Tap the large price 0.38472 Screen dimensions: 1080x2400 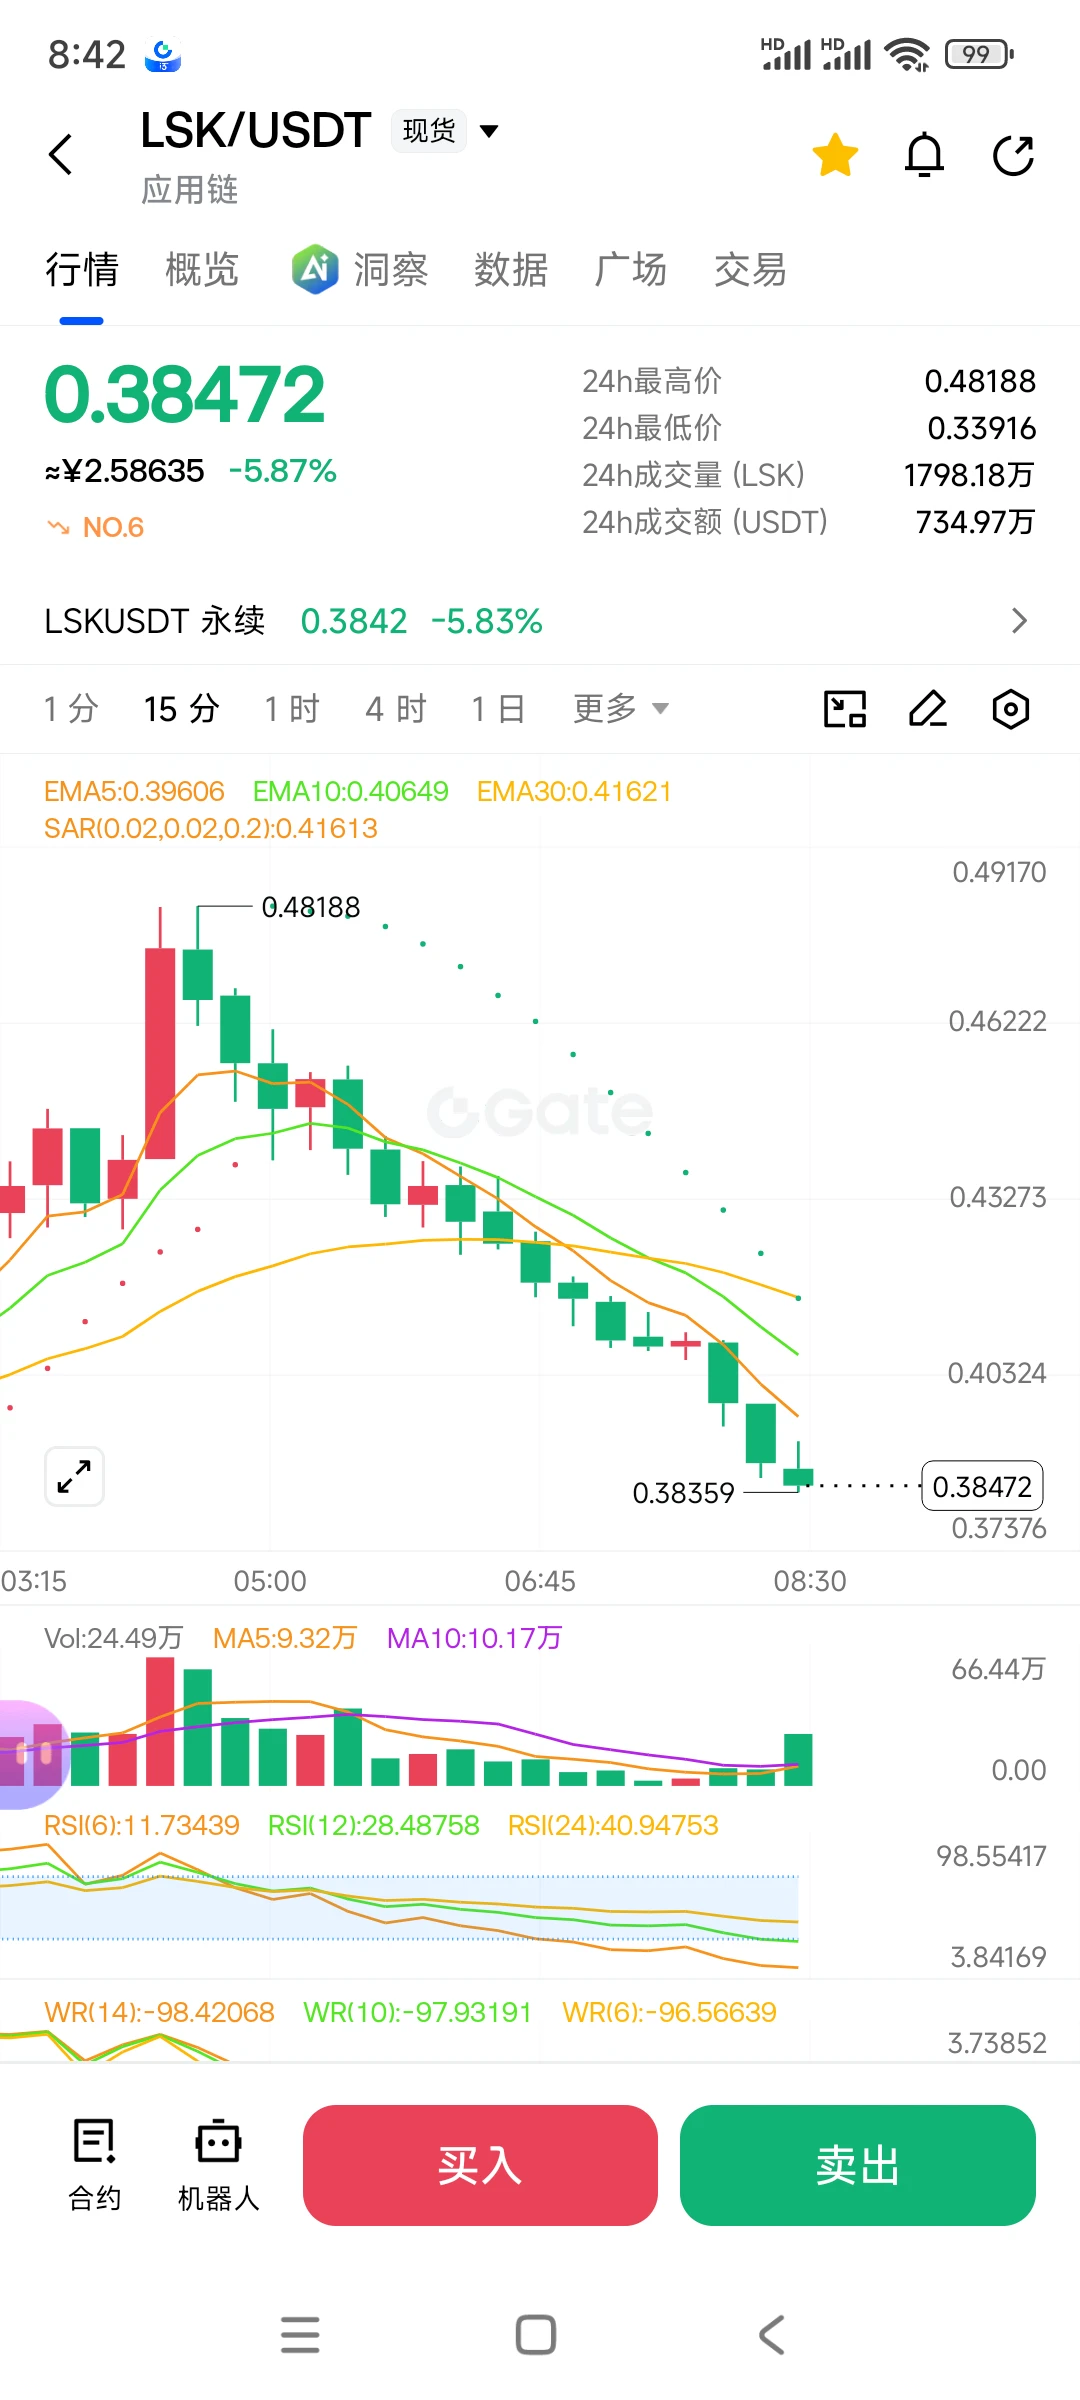tap(185, 394)
